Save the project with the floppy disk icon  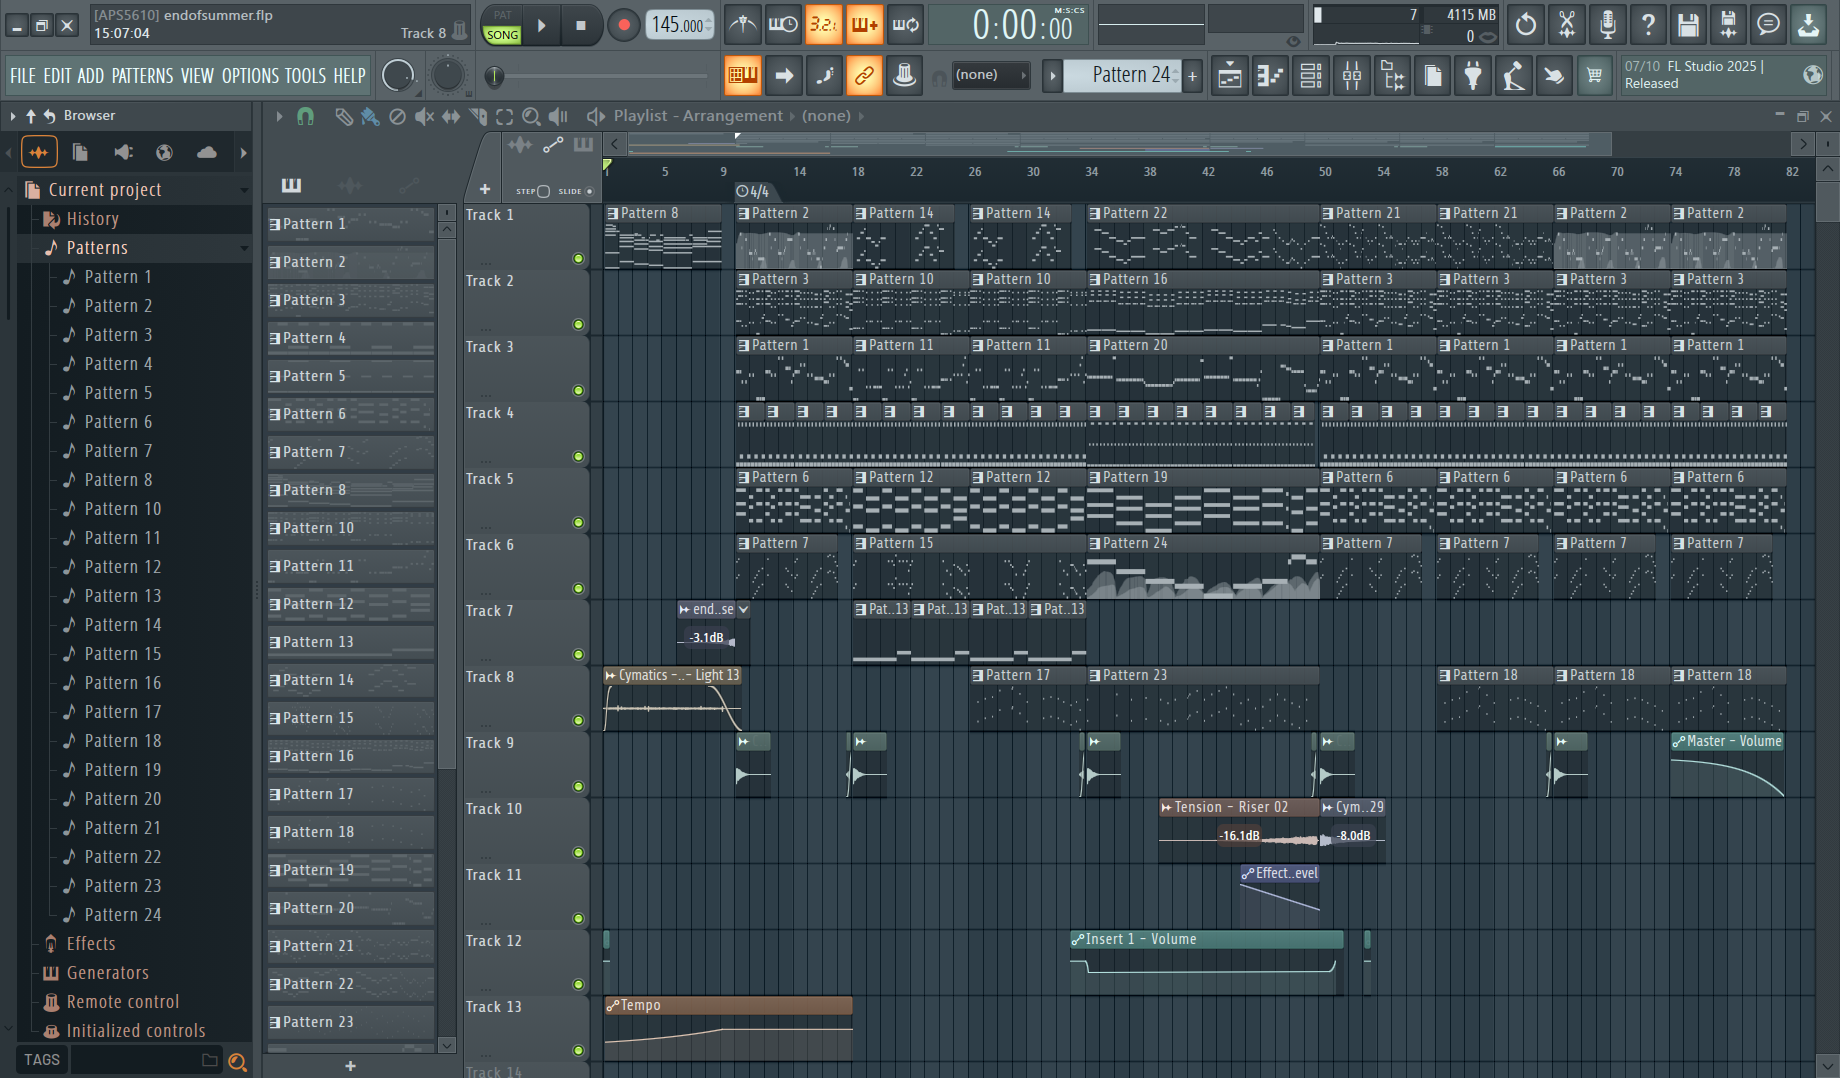1688,25
